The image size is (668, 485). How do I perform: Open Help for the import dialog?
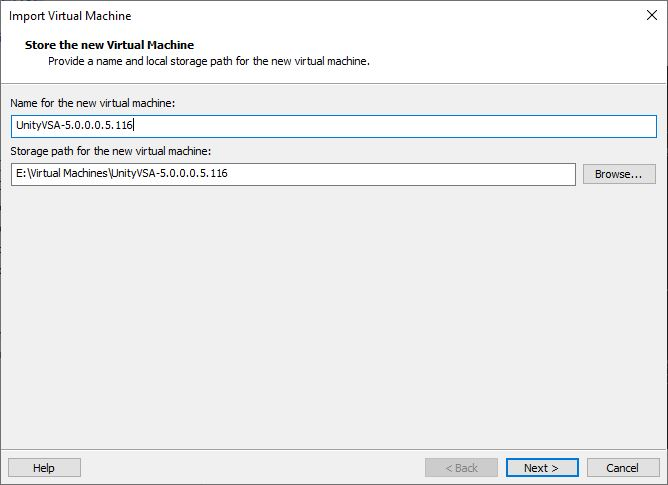pyautogui.click(x=44, y=467)
